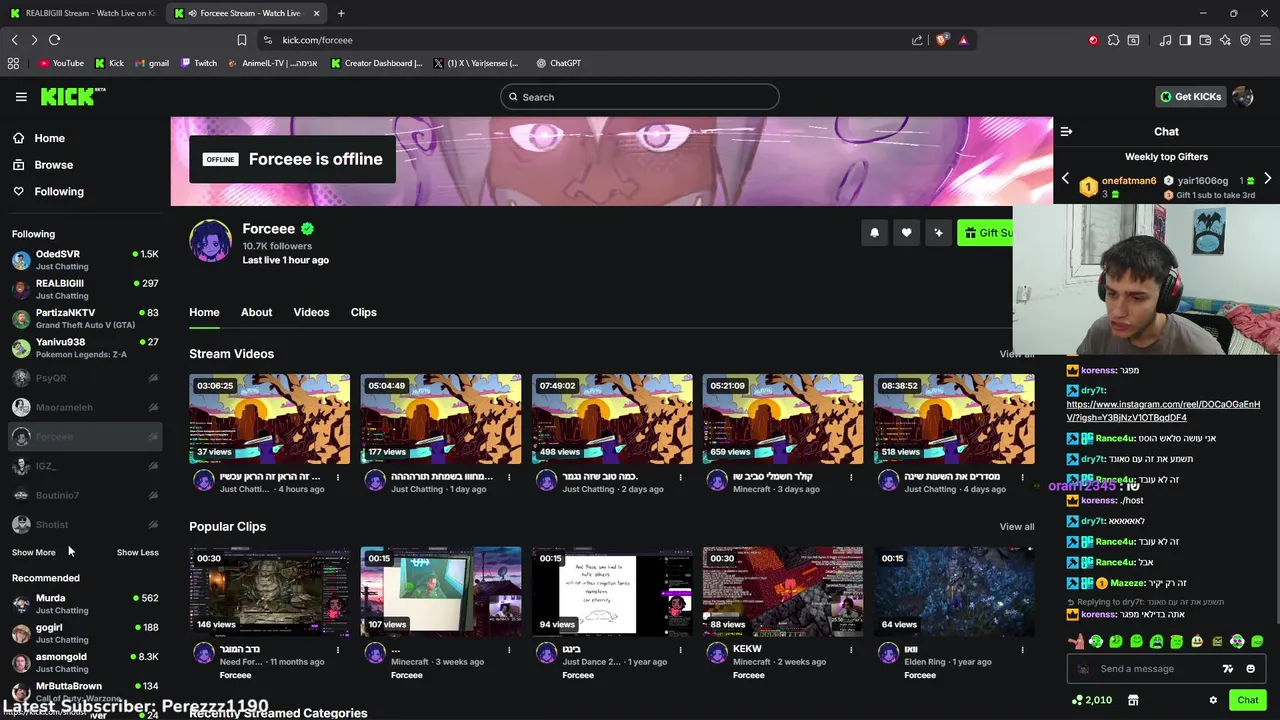Open REALBIGIII channel in Following list

85,289
